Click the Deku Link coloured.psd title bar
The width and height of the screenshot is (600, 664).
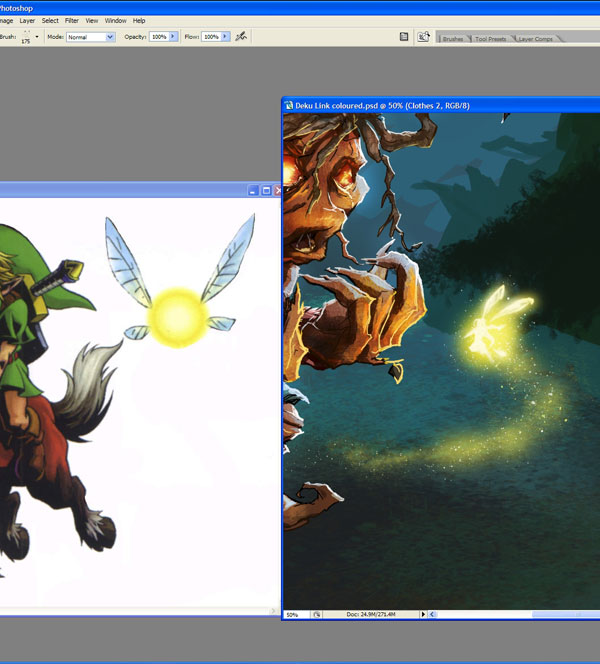[441, 105]
